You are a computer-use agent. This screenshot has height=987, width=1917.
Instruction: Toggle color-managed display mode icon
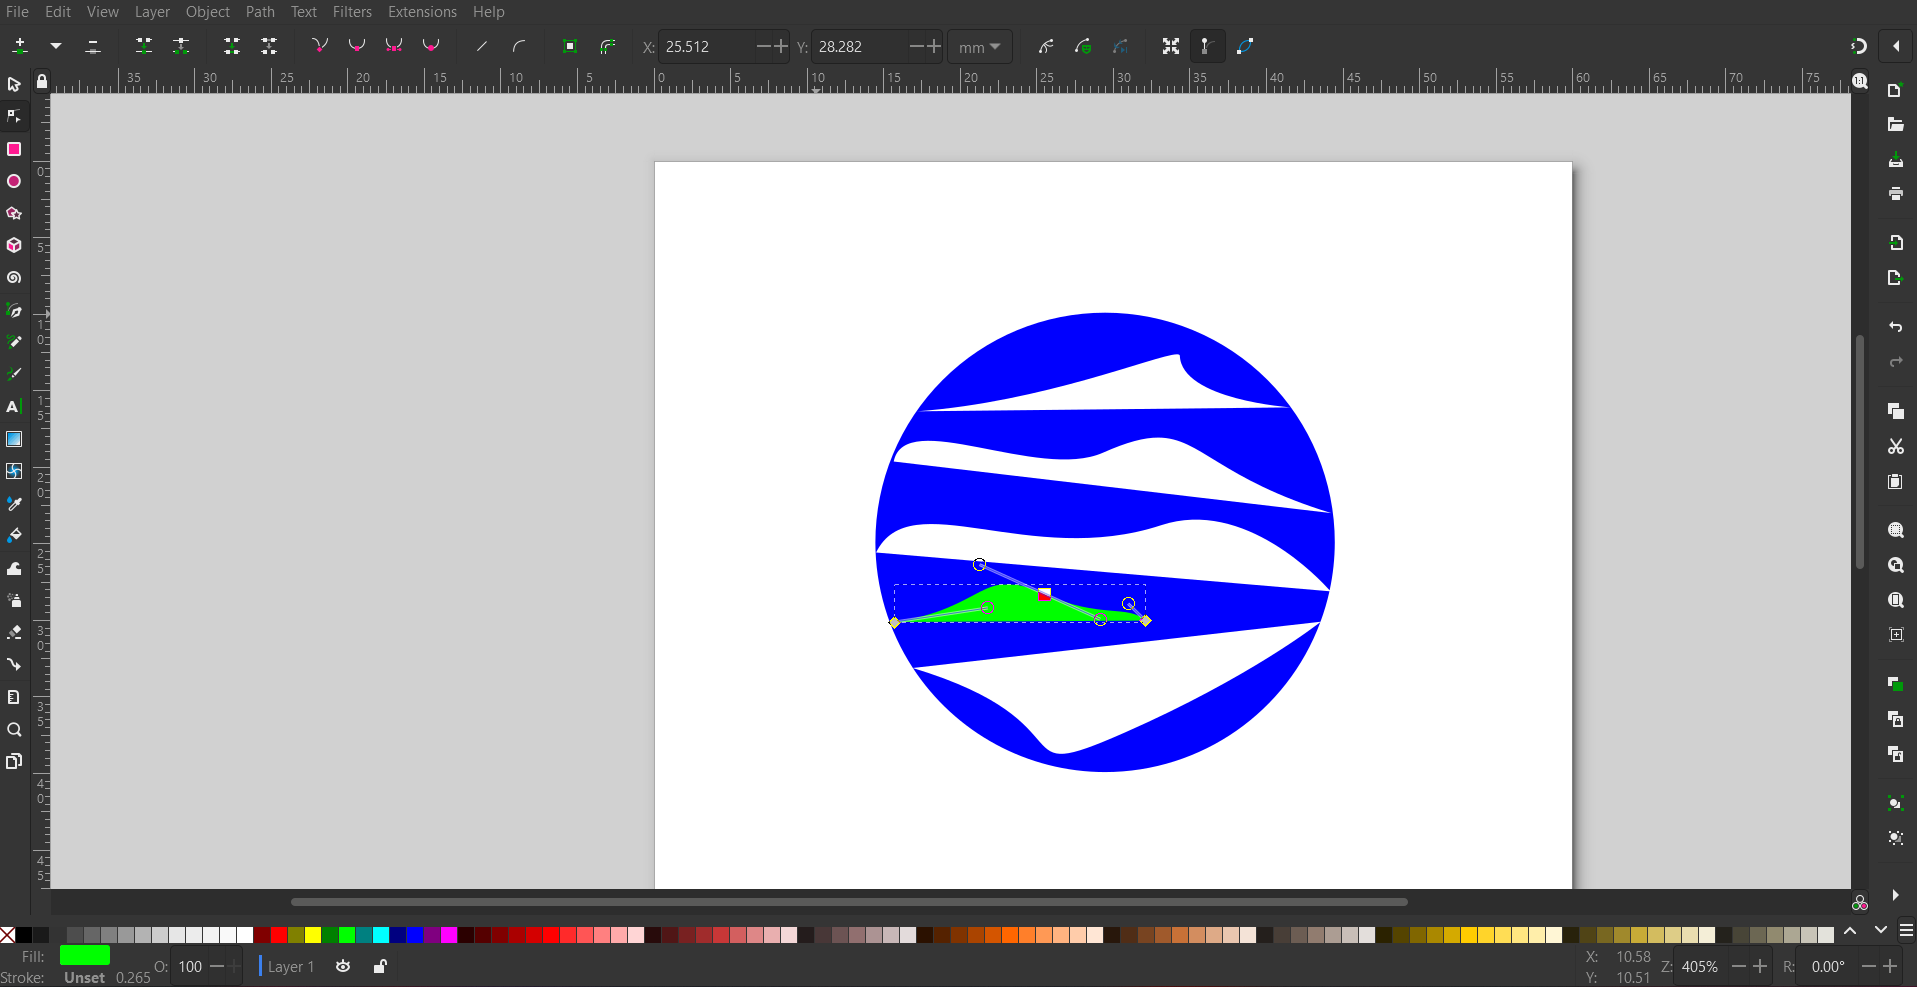pyautogui.click(x=1859, y=903)
